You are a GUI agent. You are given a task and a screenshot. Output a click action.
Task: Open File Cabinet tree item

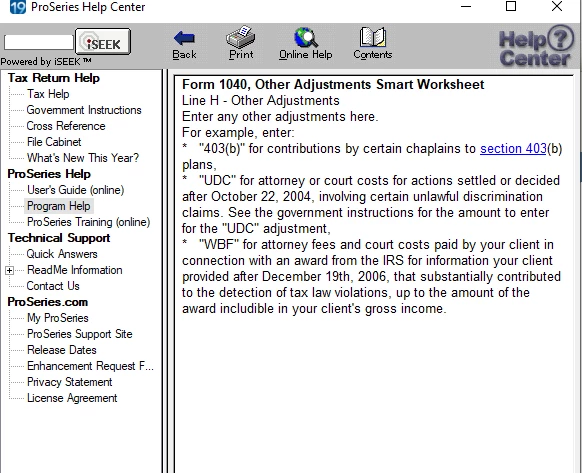[54, 142]
